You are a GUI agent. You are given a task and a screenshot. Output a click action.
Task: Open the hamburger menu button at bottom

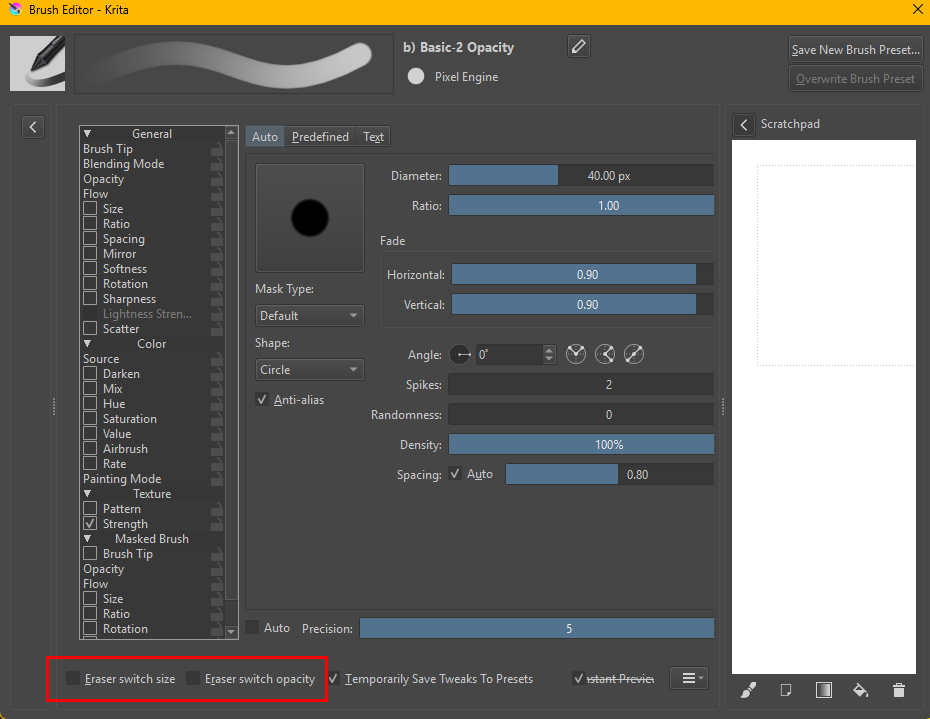pos(688,679)
